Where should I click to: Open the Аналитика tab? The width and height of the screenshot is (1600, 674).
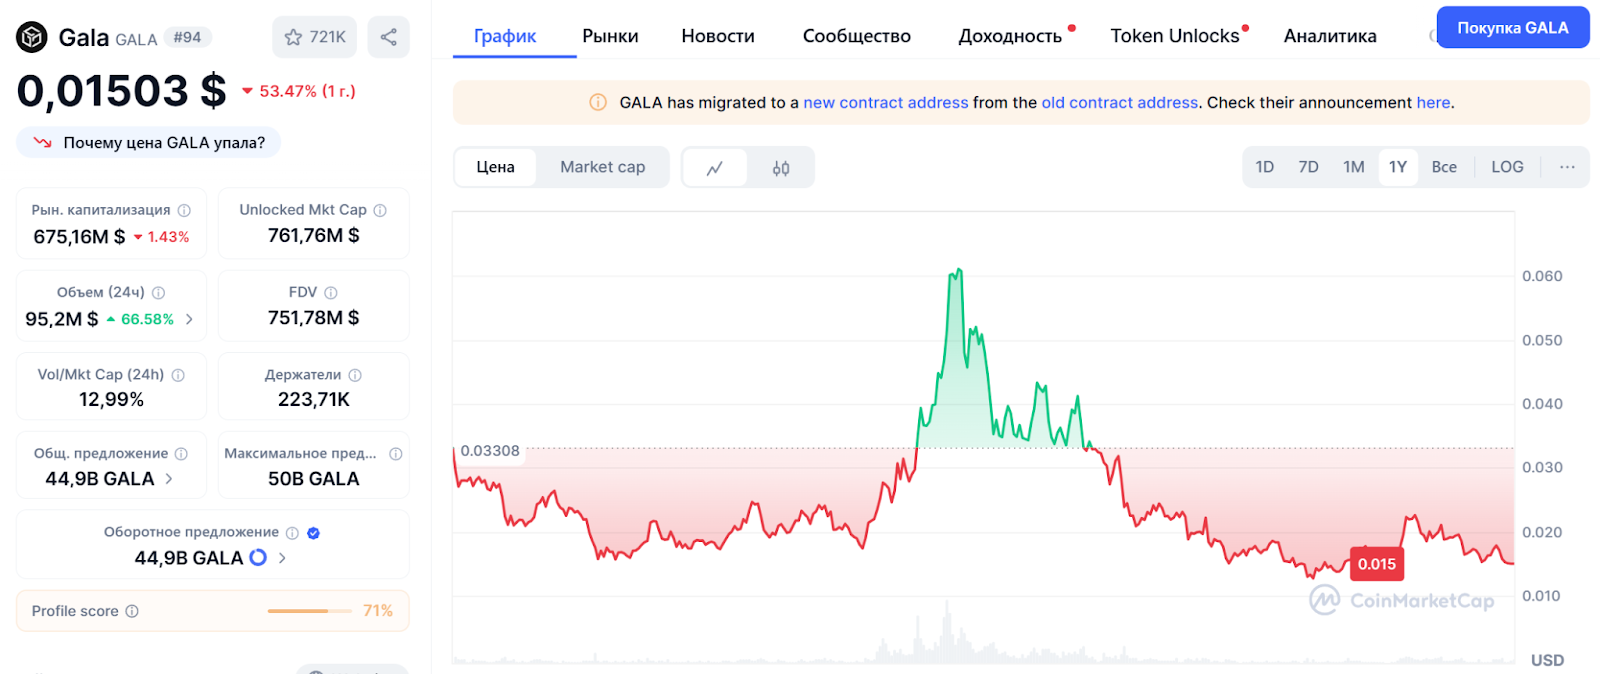(1330, 36)
